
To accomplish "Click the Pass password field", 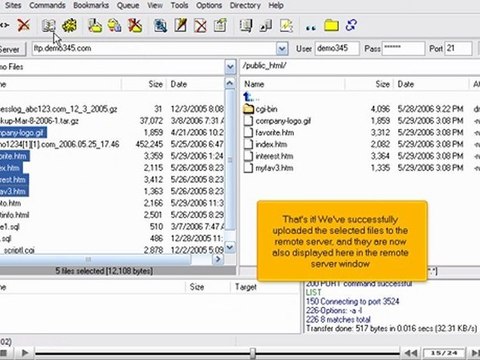I will tap(403, 49).
